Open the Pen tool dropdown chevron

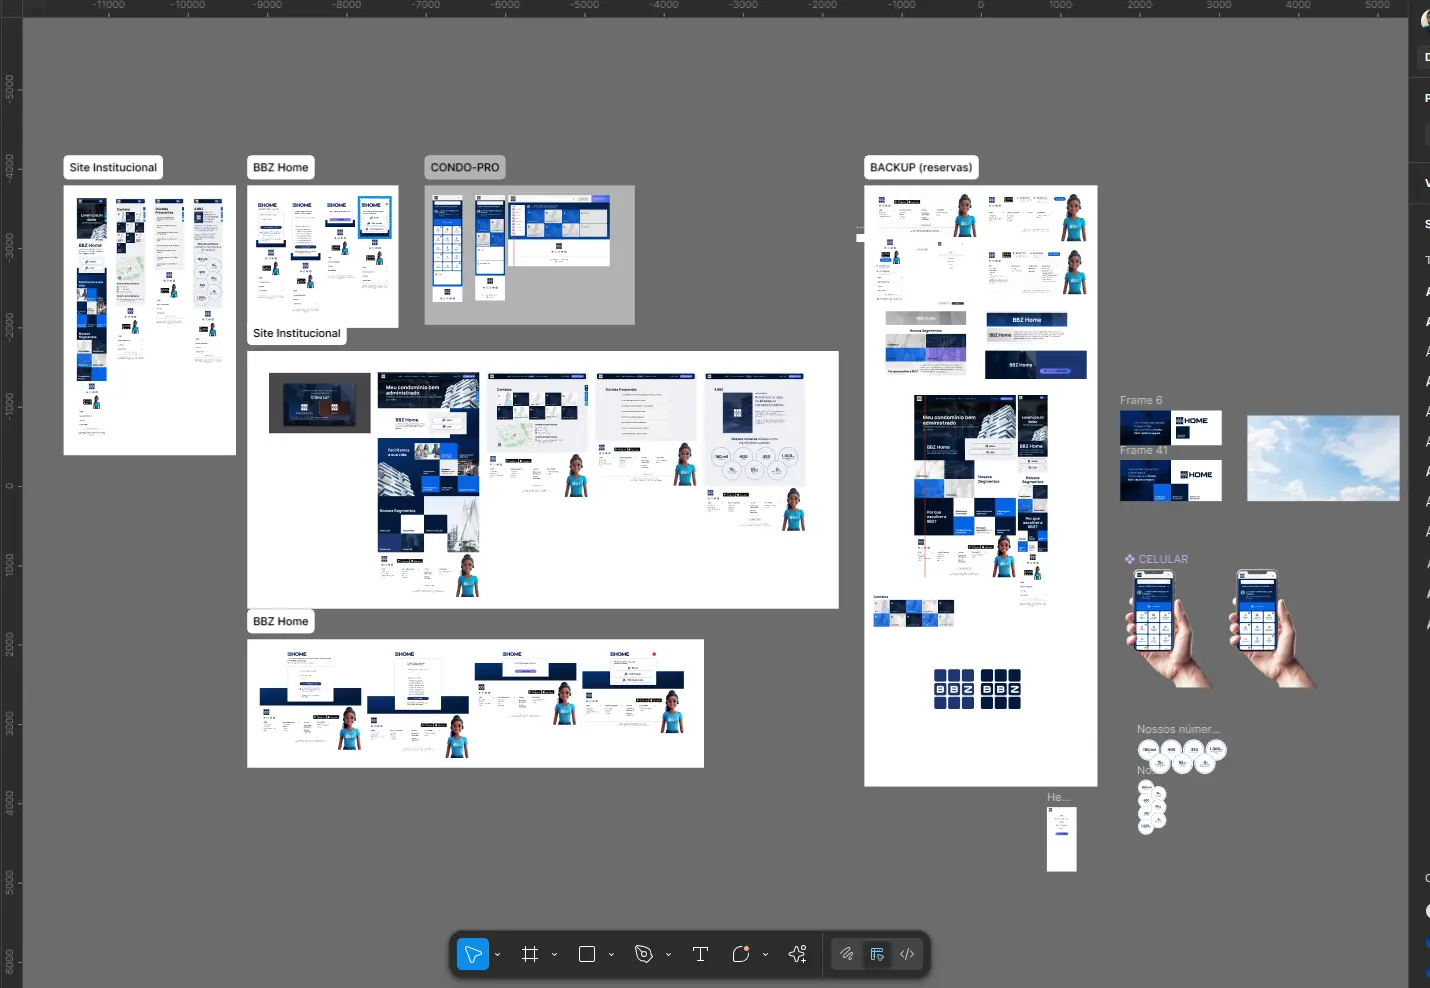[668, 955]
